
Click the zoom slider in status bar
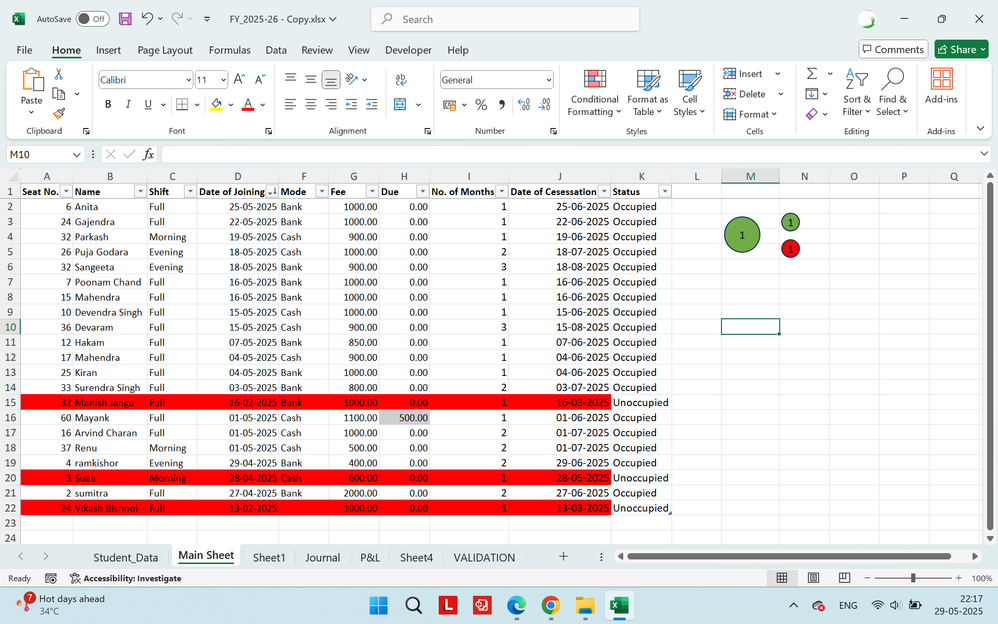(x=912, y=578)
